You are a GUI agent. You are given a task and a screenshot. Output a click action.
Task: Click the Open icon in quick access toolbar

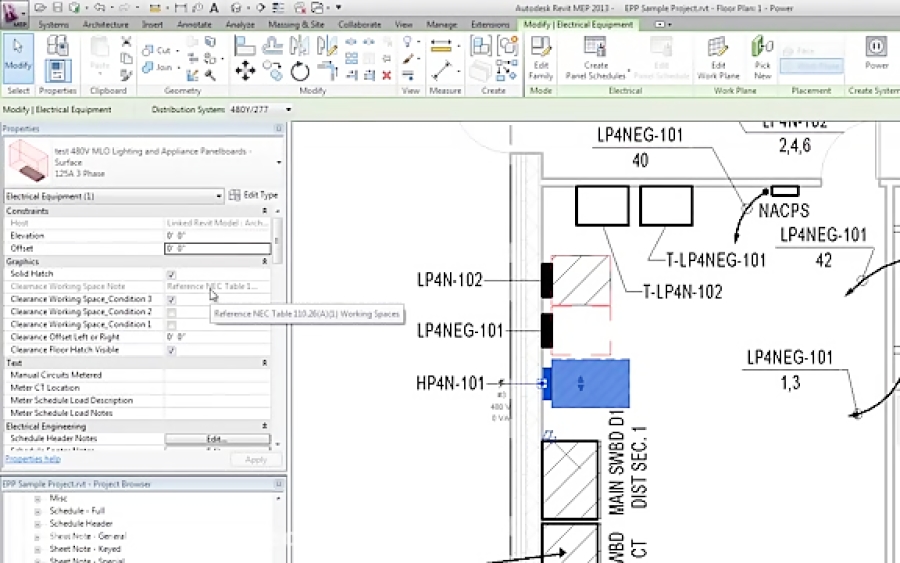(x=40, y=7)
